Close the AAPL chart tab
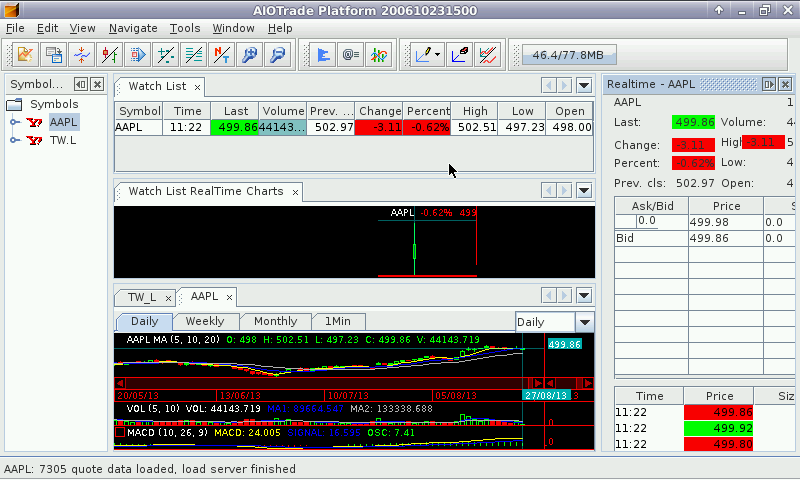The height and width of the screenshot is (480, 800). click(x=230, y=297)
